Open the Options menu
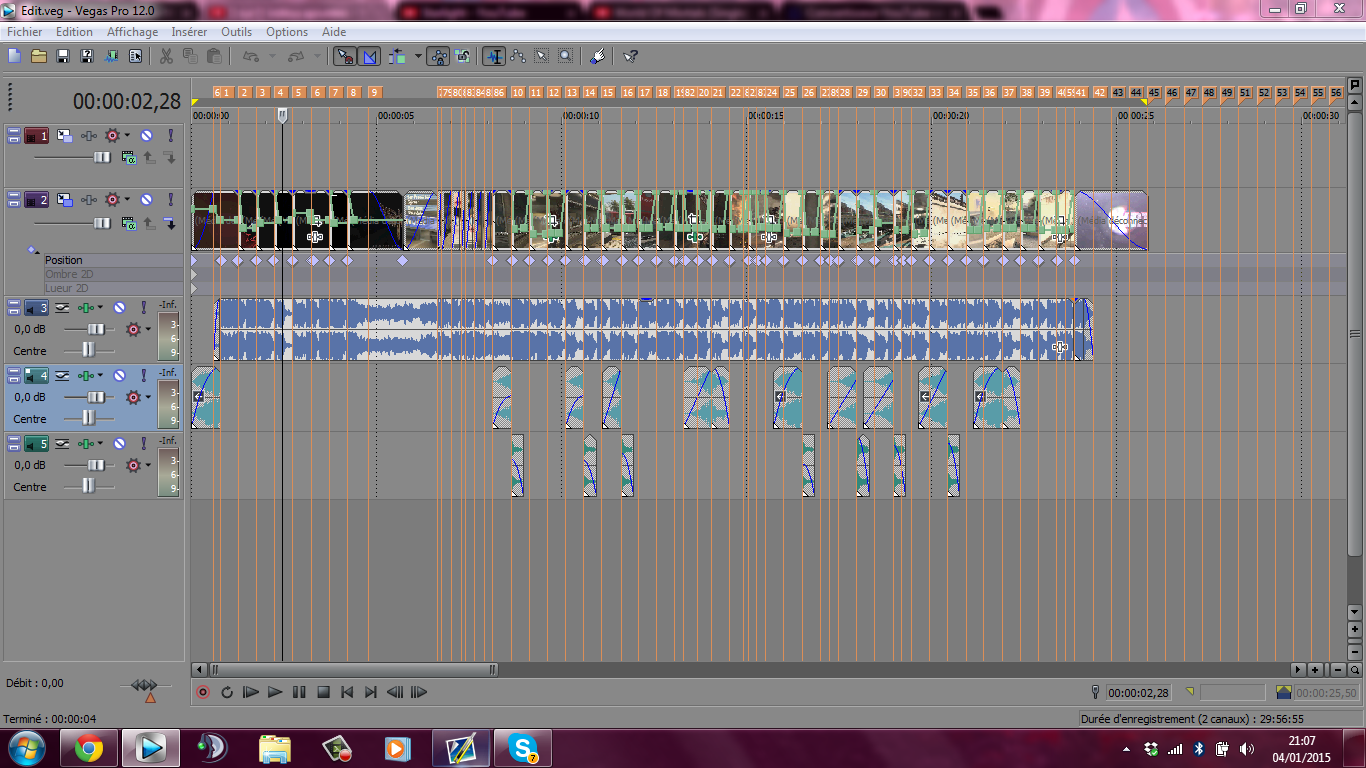This screenshot has width=1366, height=768. tap(287, 32)
